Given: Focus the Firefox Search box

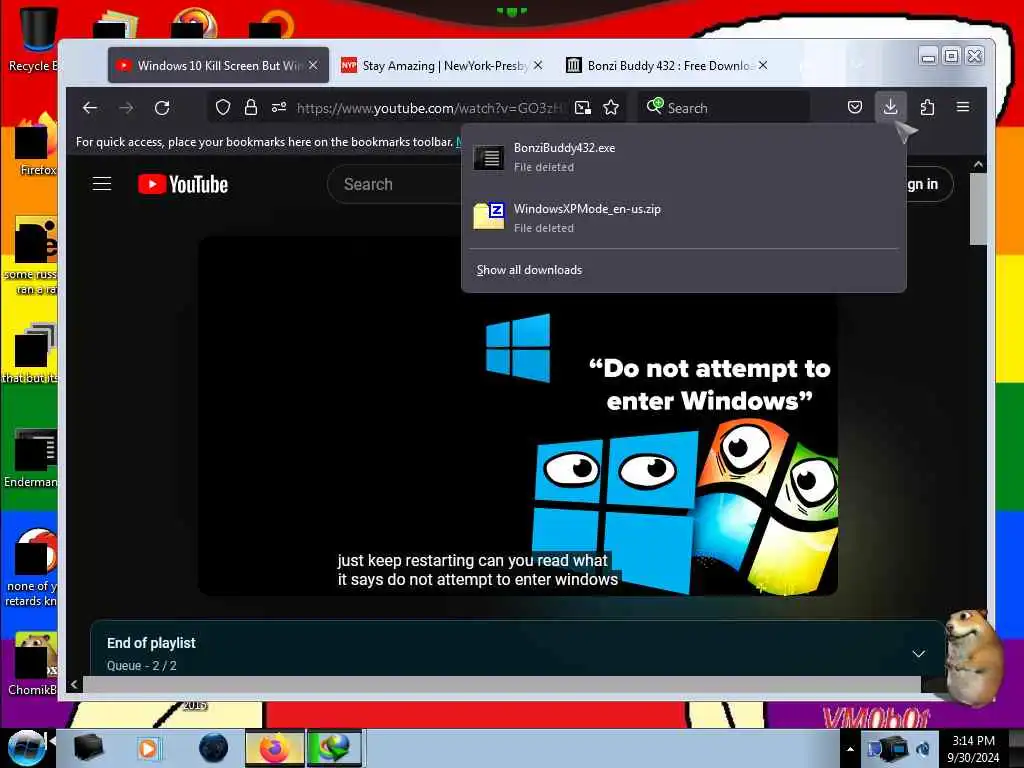Looking at the screenshot, I should 724,108.
